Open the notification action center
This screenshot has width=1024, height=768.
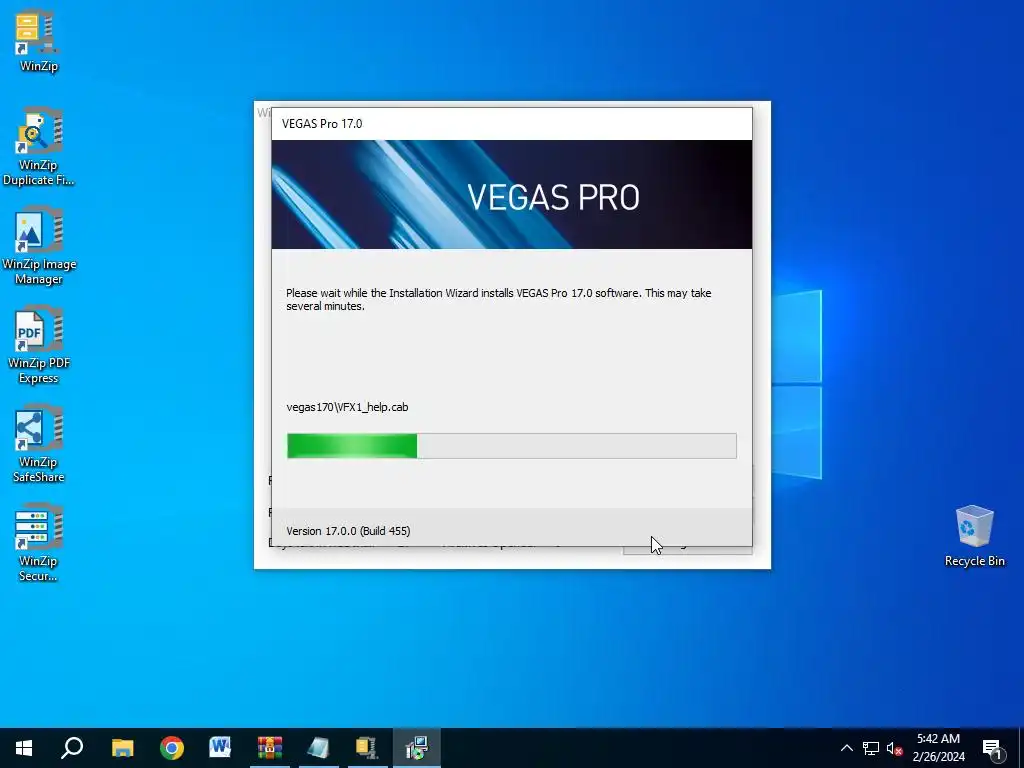[x=993, y=749]
